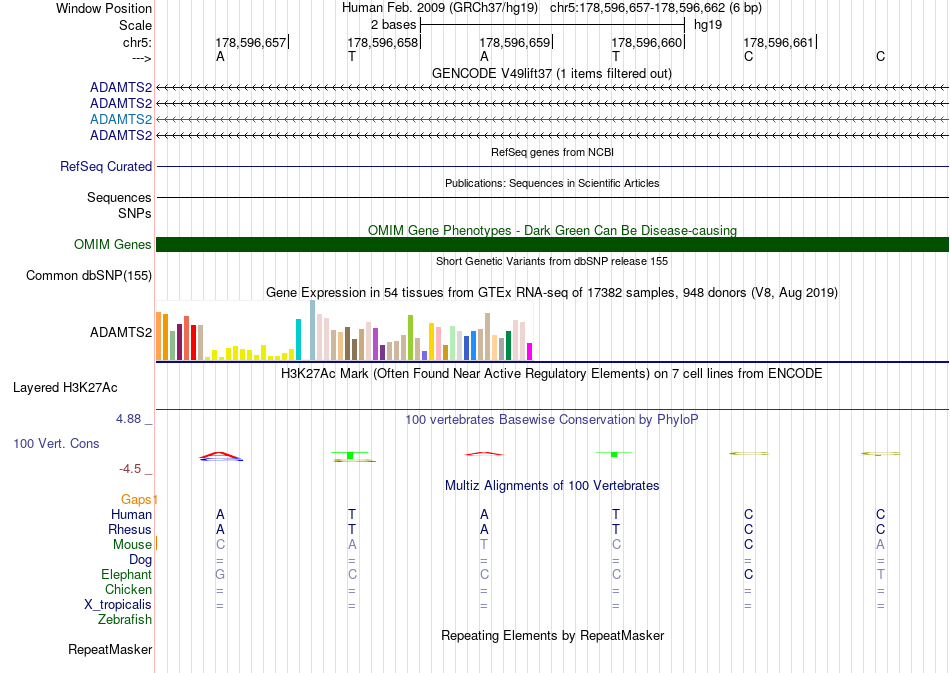
Task: Click the red PhyloP peak at first base
Action: [221, 456]
